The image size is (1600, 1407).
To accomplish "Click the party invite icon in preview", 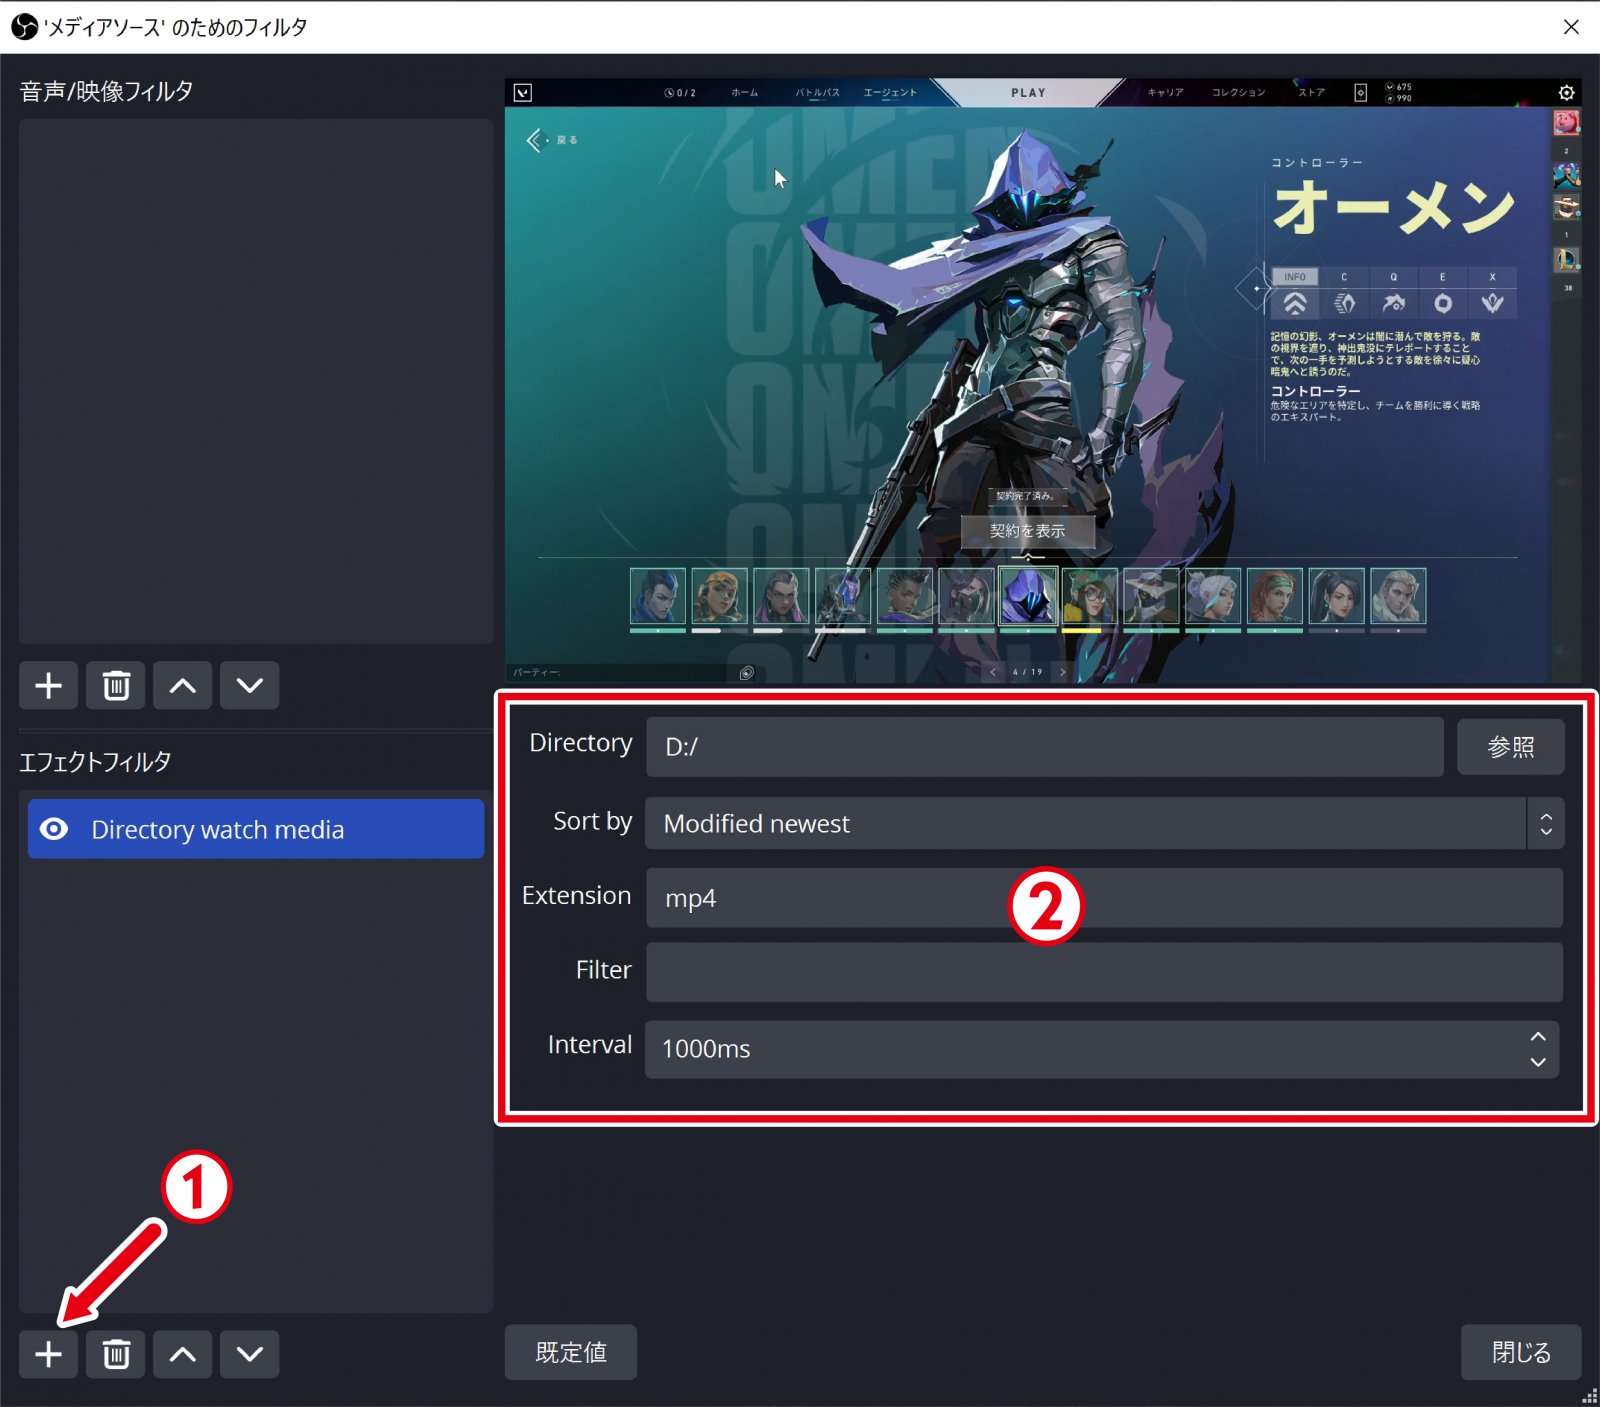I will pyautogui.click(x=746, y=673).
